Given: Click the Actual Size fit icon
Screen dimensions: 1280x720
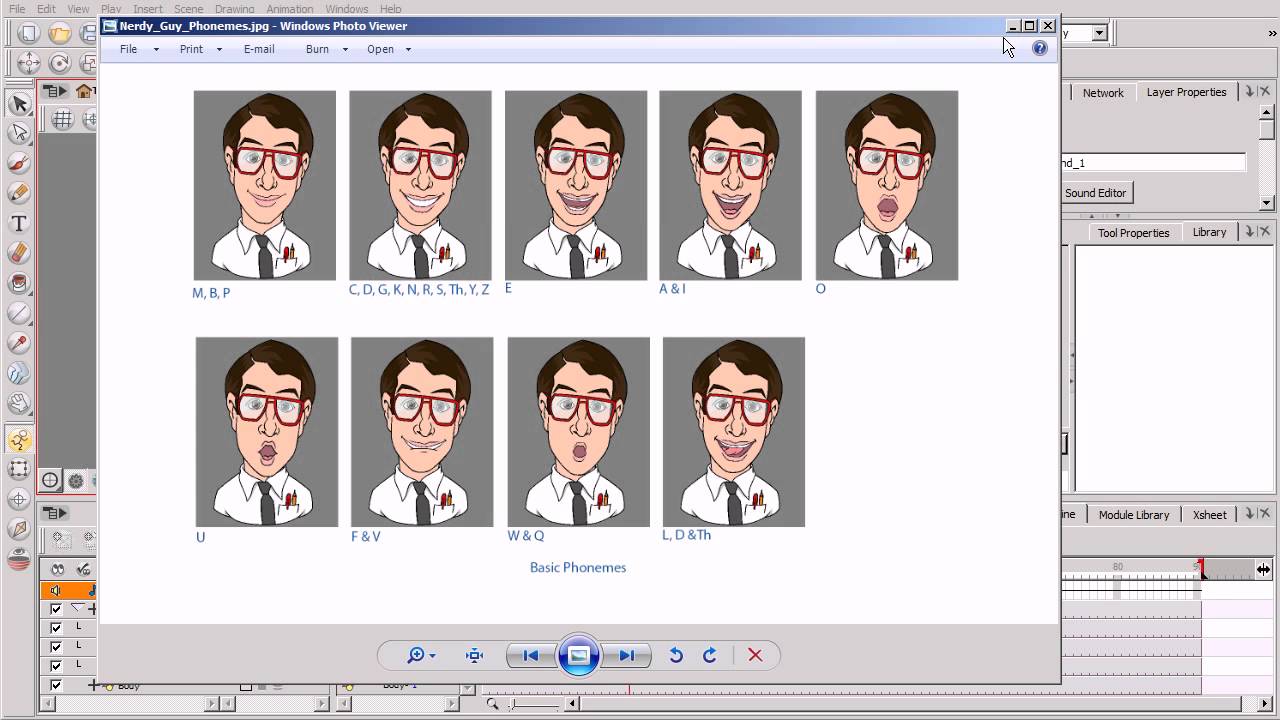Looking at the screenshot, I should click(474, 655).
